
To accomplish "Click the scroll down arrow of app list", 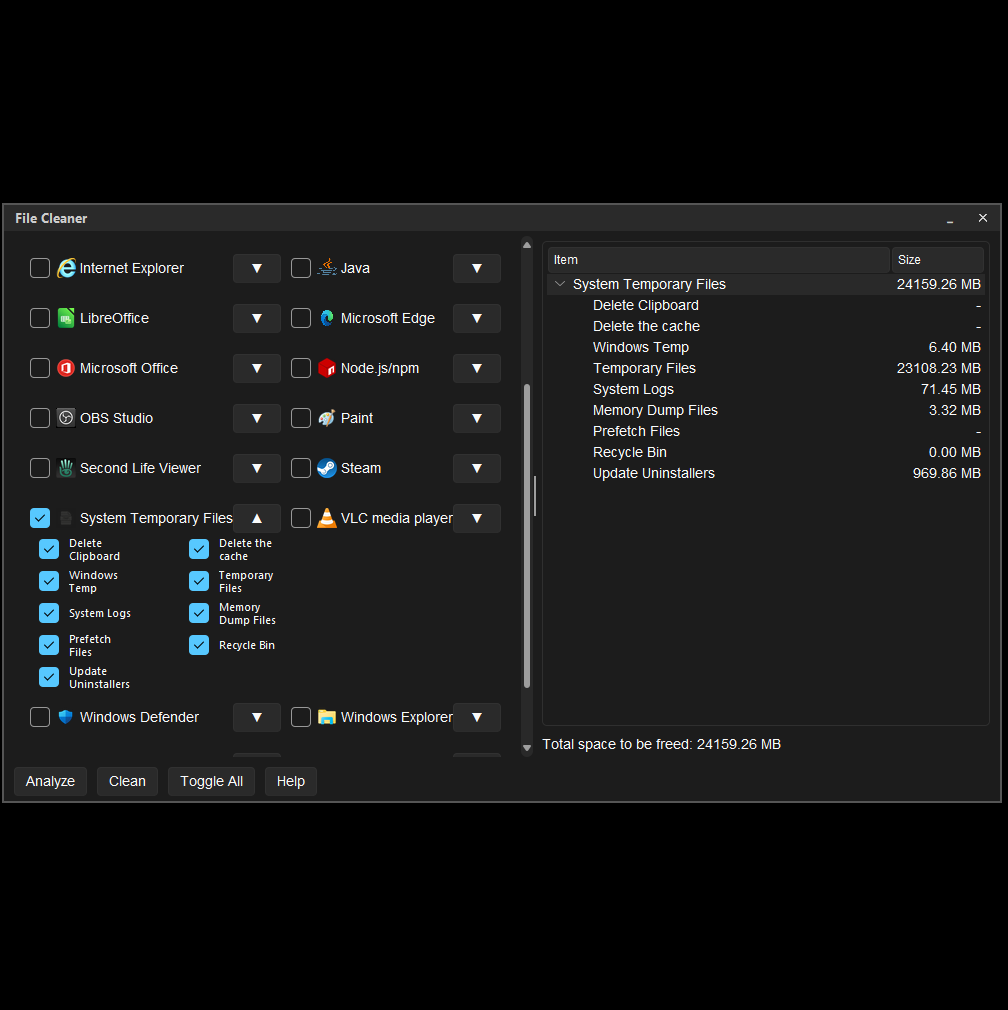I will tap(527, 748).
